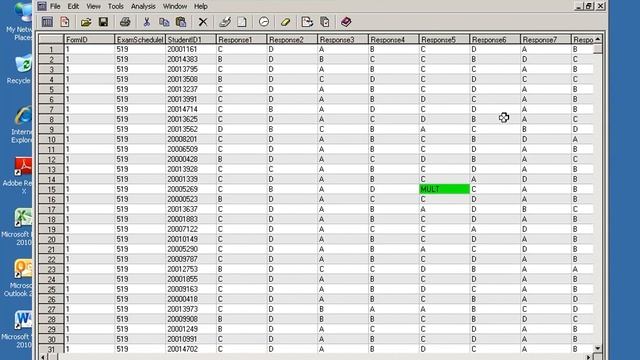Click the Response5 column header
Screen dimensions: 640x360
[444, 40]
